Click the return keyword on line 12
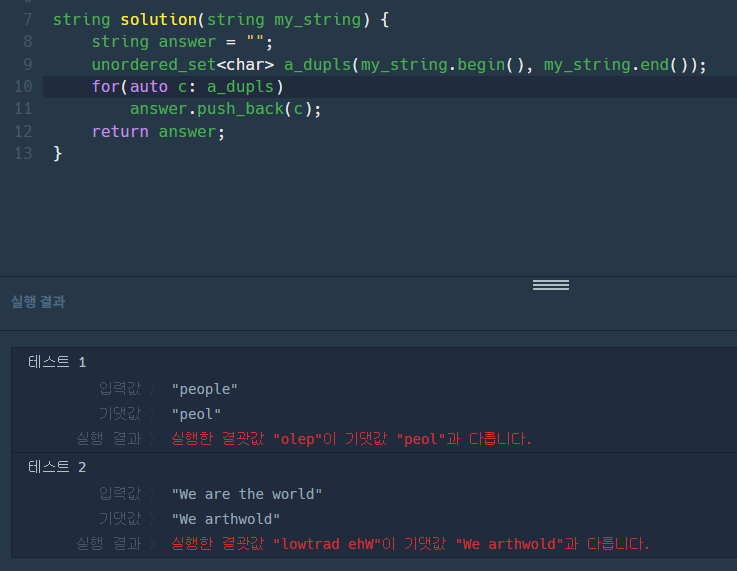Viewport: 737px width, 571px height. pos(119,132)
